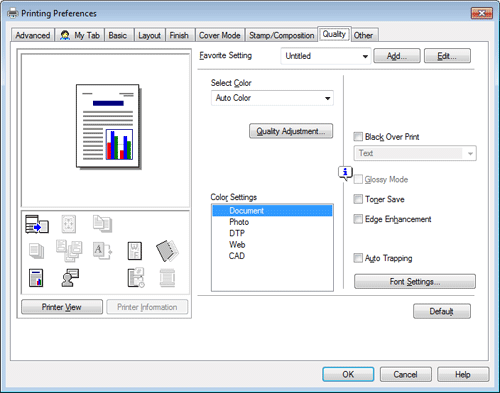This screenshot has width=500, height=393.
Task: Click the Default button
Action: pyautogui.click(x=442, y=311)
